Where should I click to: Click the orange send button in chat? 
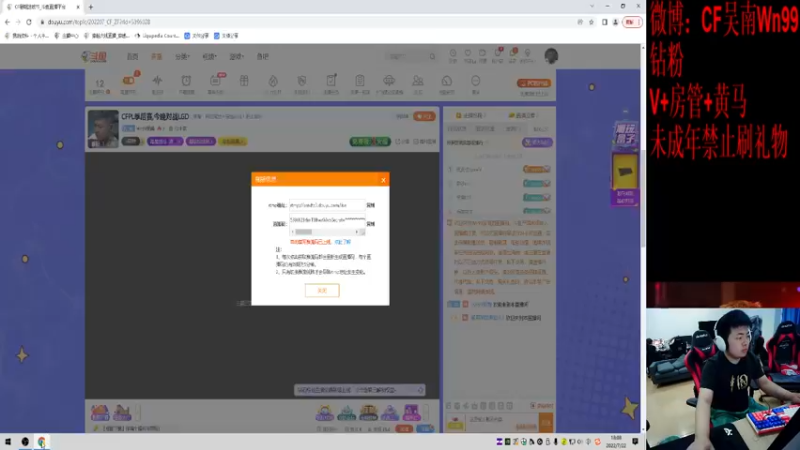pos(546,422)
